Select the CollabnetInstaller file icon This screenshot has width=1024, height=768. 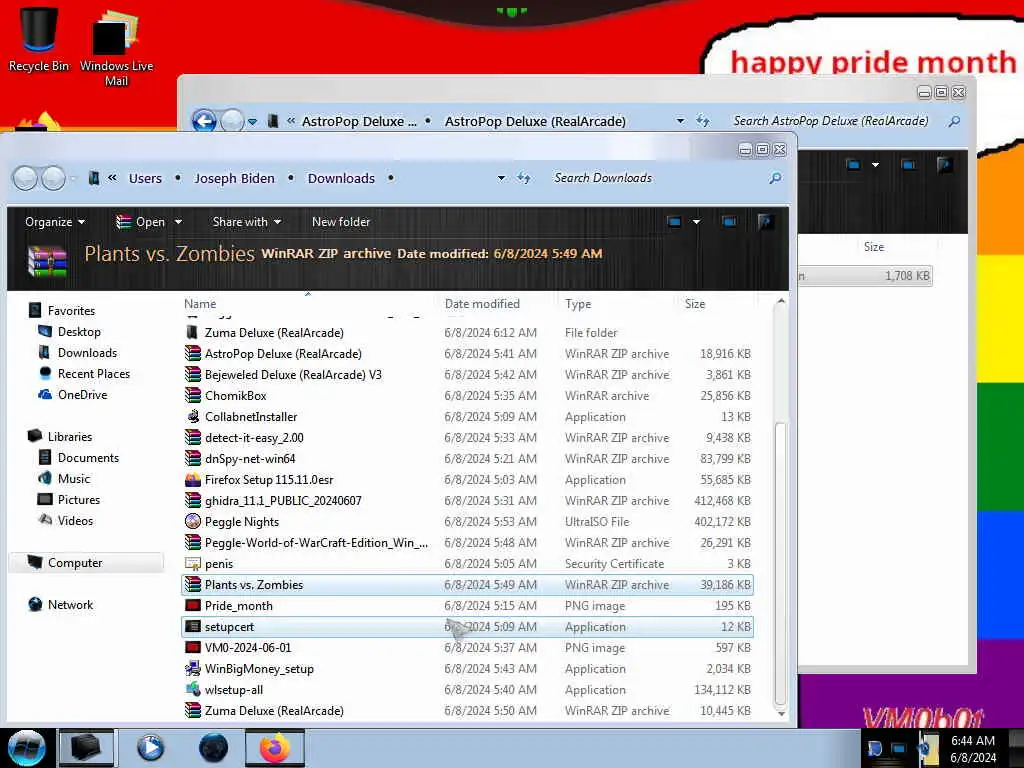pos(193,417)
